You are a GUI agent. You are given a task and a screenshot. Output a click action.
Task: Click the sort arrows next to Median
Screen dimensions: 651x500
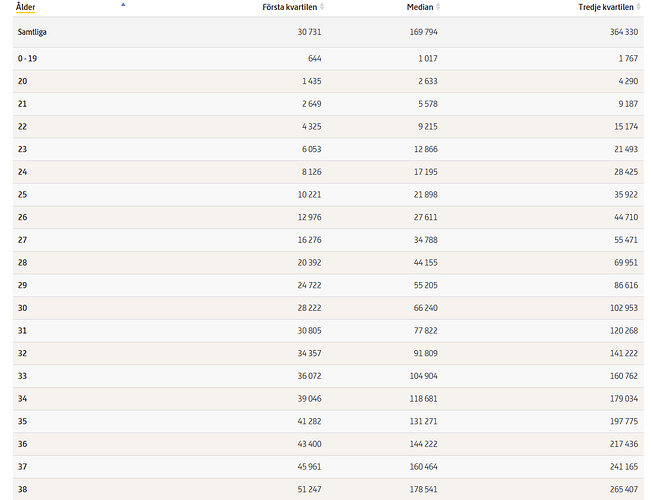tap(439, 7)
